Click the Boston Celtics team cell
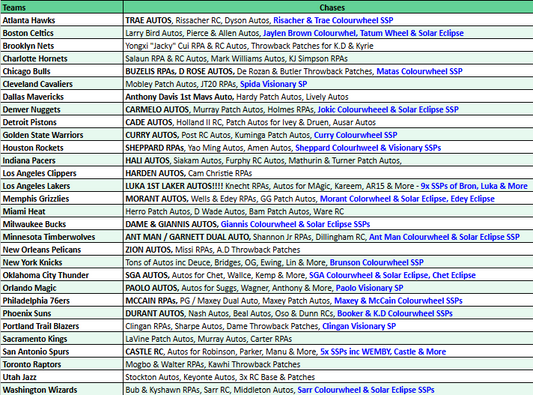The height and width of the screenshot is (395, 533). pos(62,33)
